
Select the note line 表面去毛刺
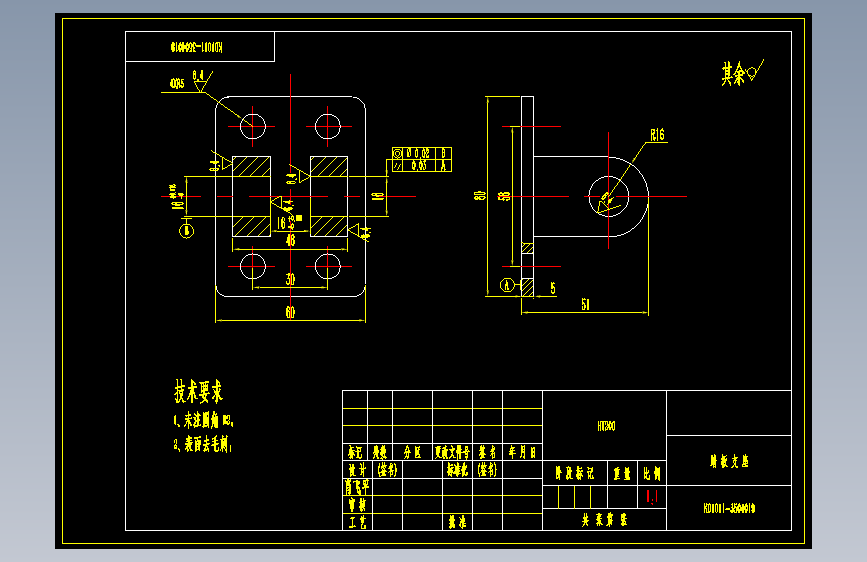click(202, 444)
